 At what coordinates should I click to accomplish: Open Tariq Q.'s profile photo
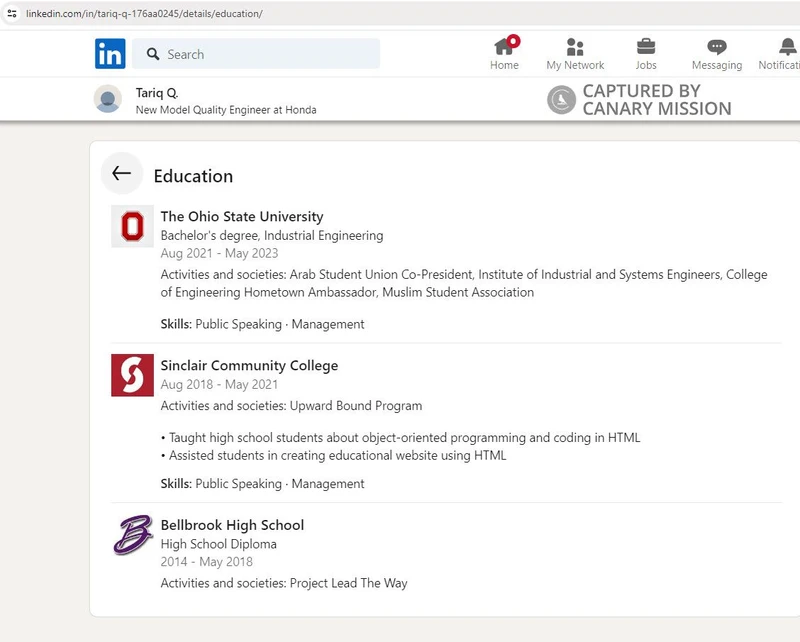[107, 100]
